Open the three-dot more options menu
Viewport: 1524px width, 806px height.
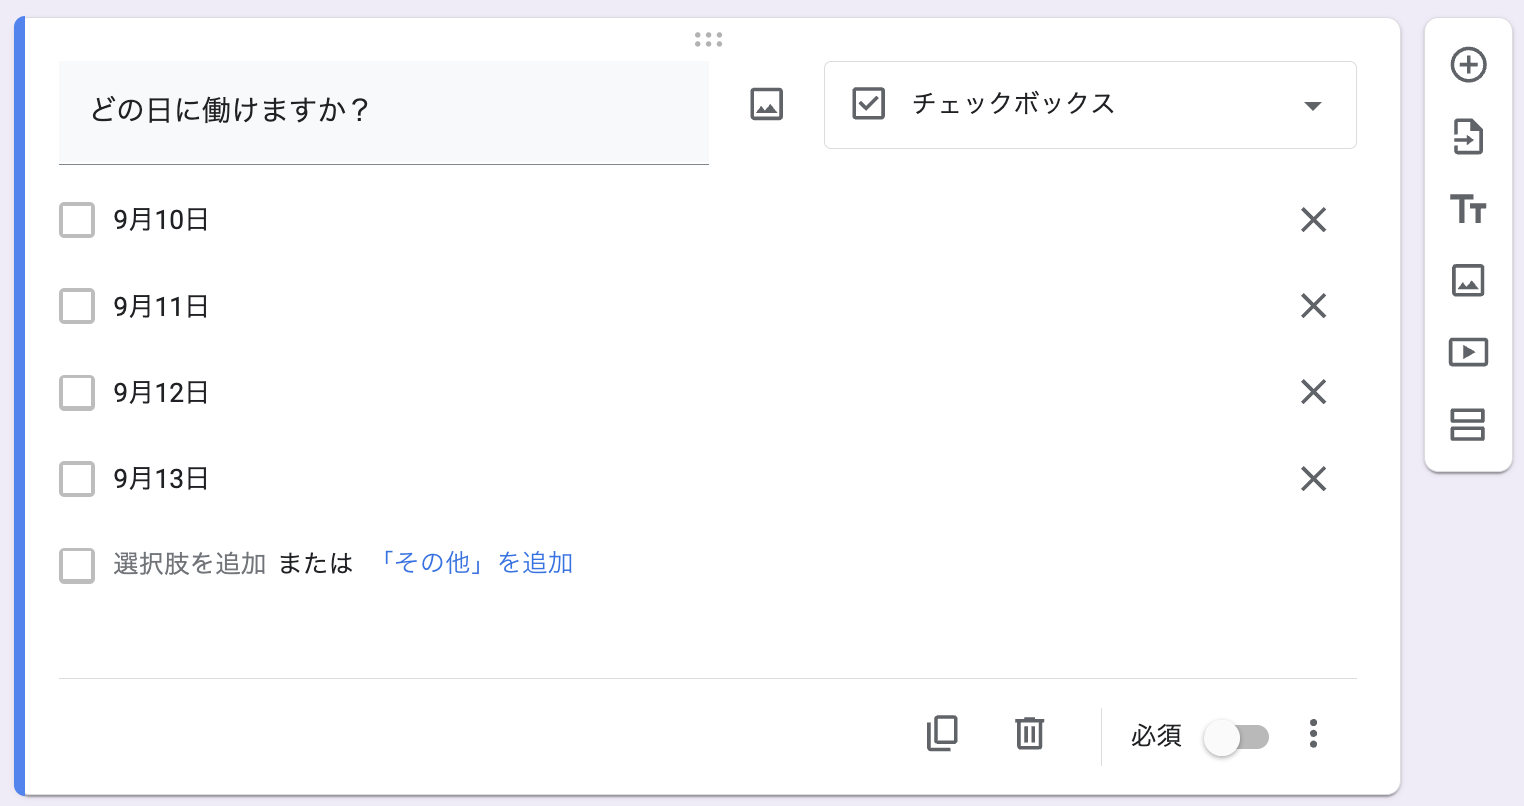tap(1313, 734)
